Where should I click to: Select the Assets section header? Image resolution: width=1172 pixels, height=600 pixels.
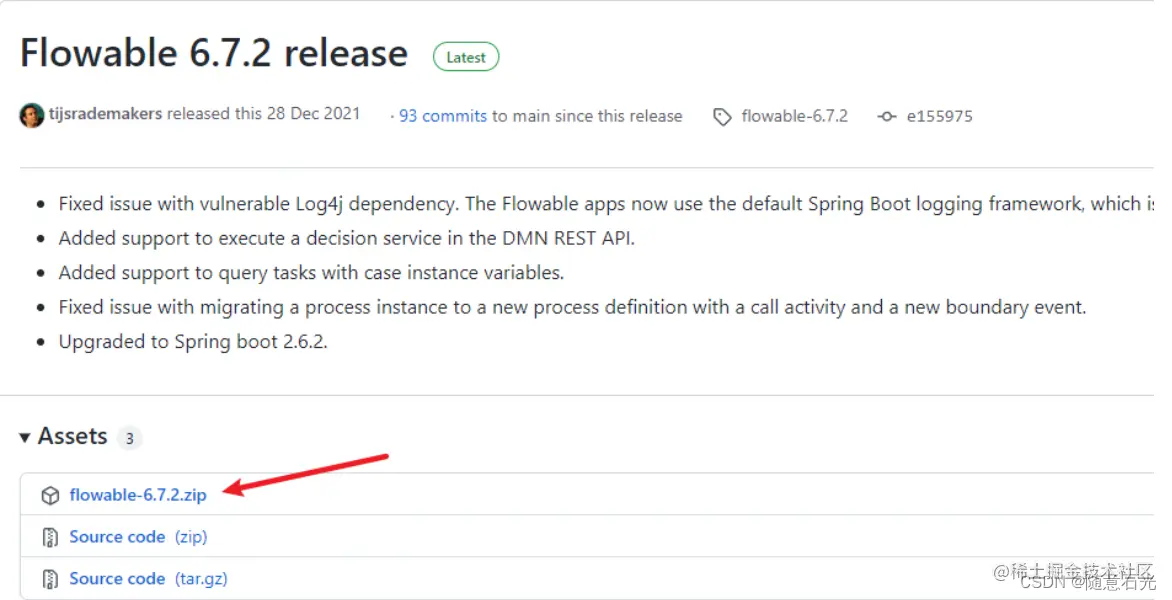pos(73,437)
